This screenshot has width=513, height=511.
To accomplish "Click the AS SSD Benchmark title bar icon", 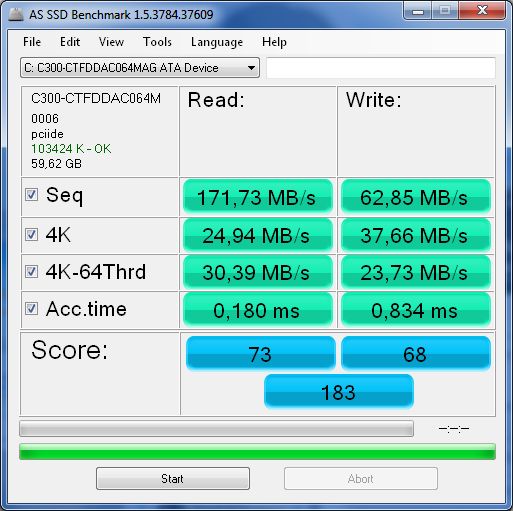I will pyautogui.click(x=16, y=14).
